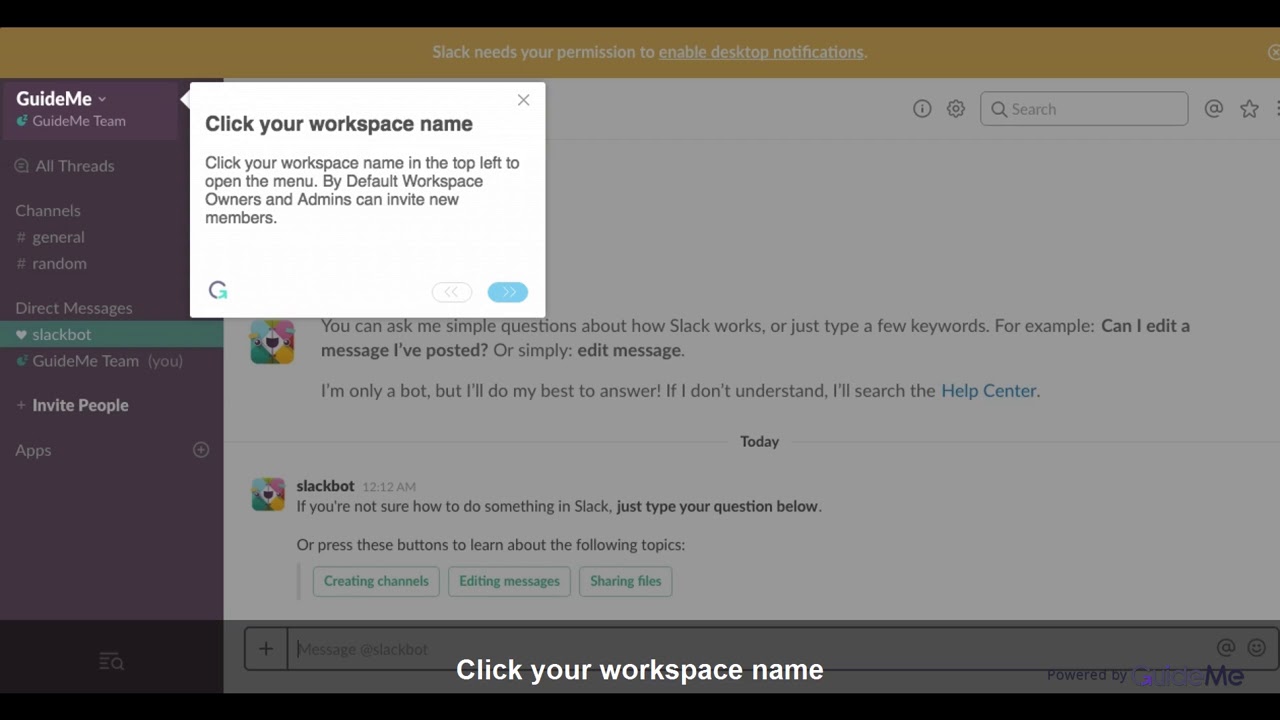The height and width of the screenshot is (720, 1280).
Task: Close the GuideMe tutorial popup
Action: pyautogui.click(x=523, y=100)
